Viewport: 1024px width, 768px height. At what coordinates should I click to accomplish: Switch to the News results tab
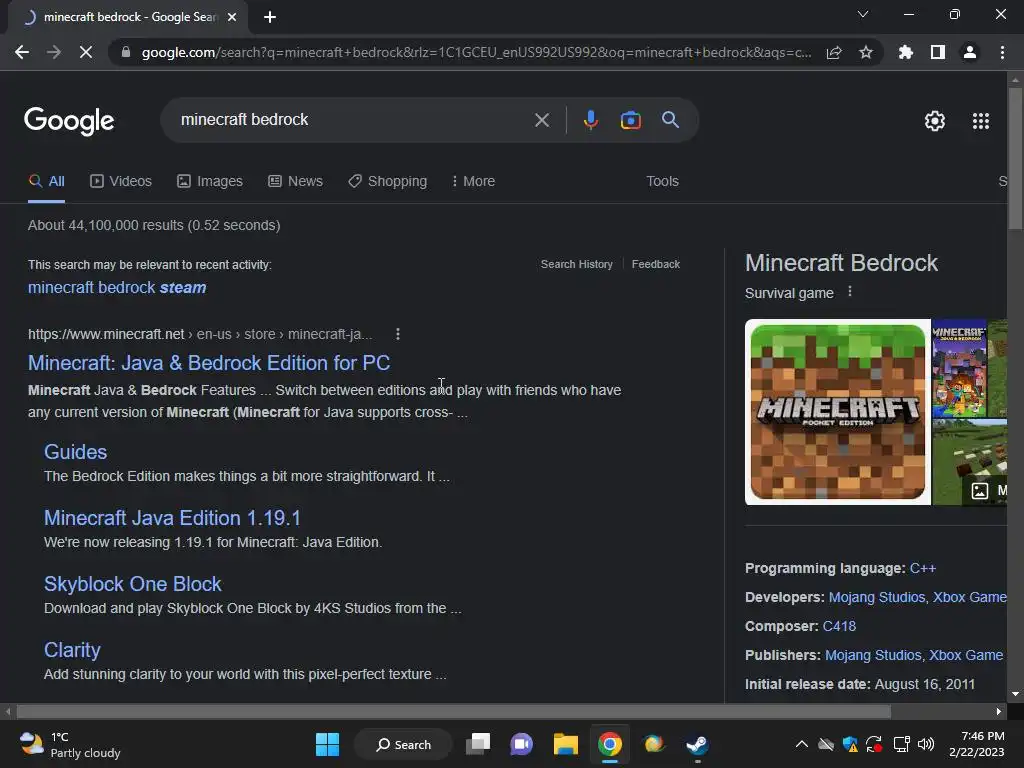pos(295,182)
